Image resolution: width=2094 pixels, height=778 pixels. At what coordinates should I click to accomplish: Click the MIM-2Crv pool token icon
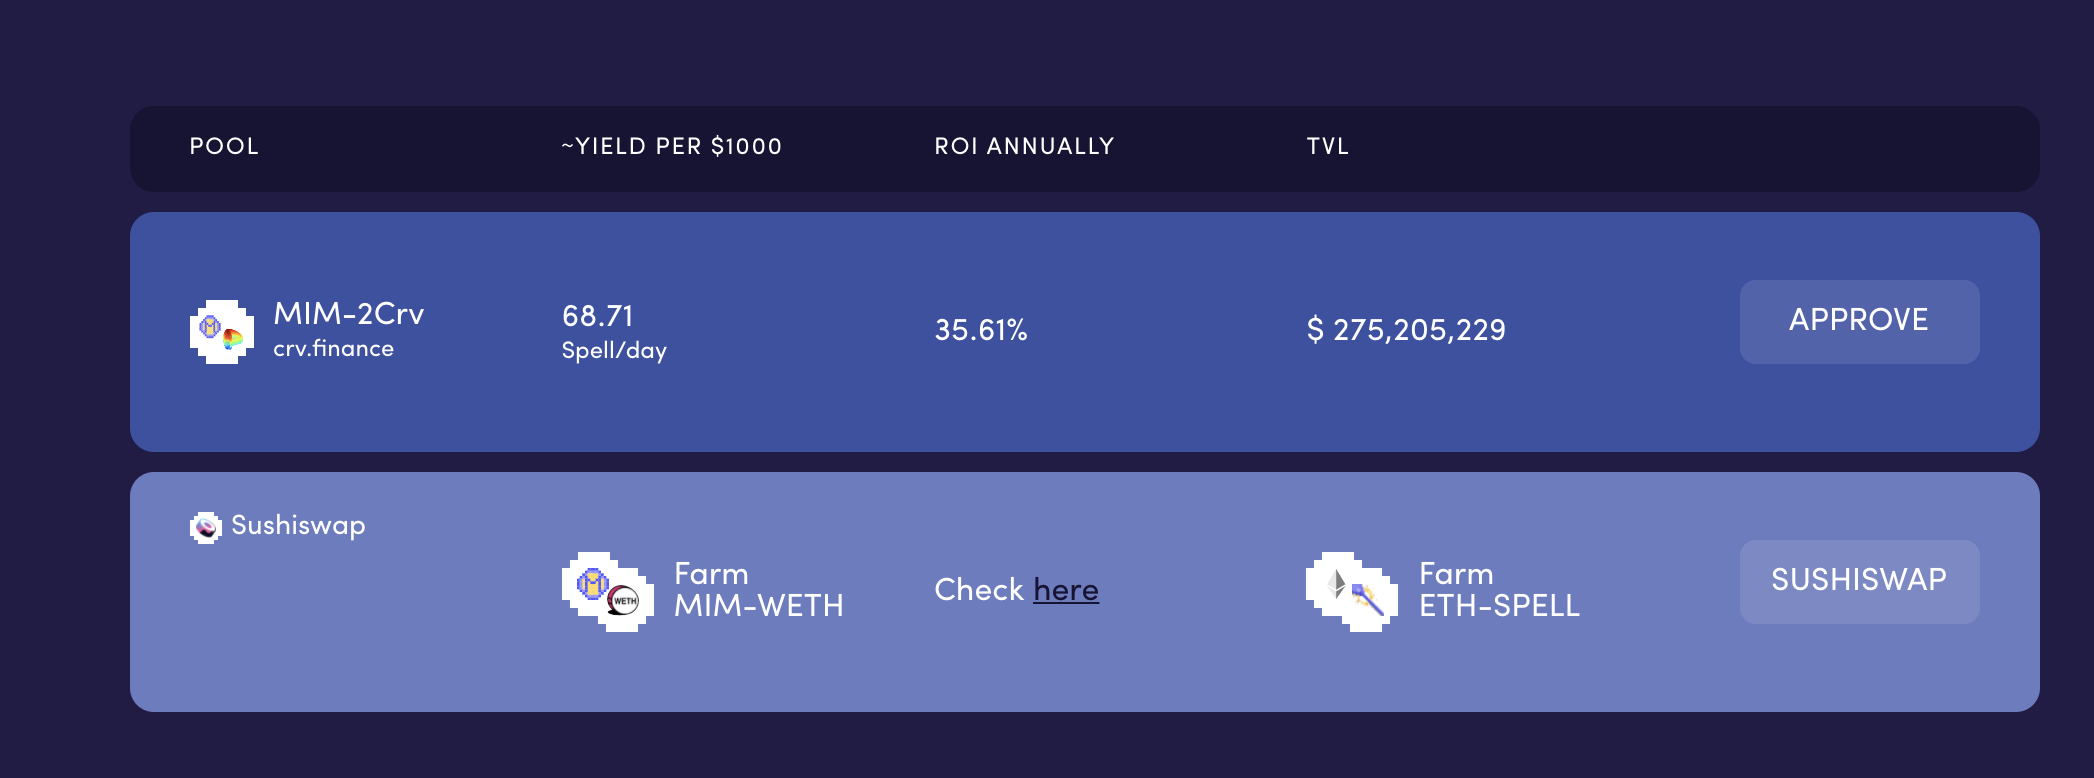tap(221, 331)
